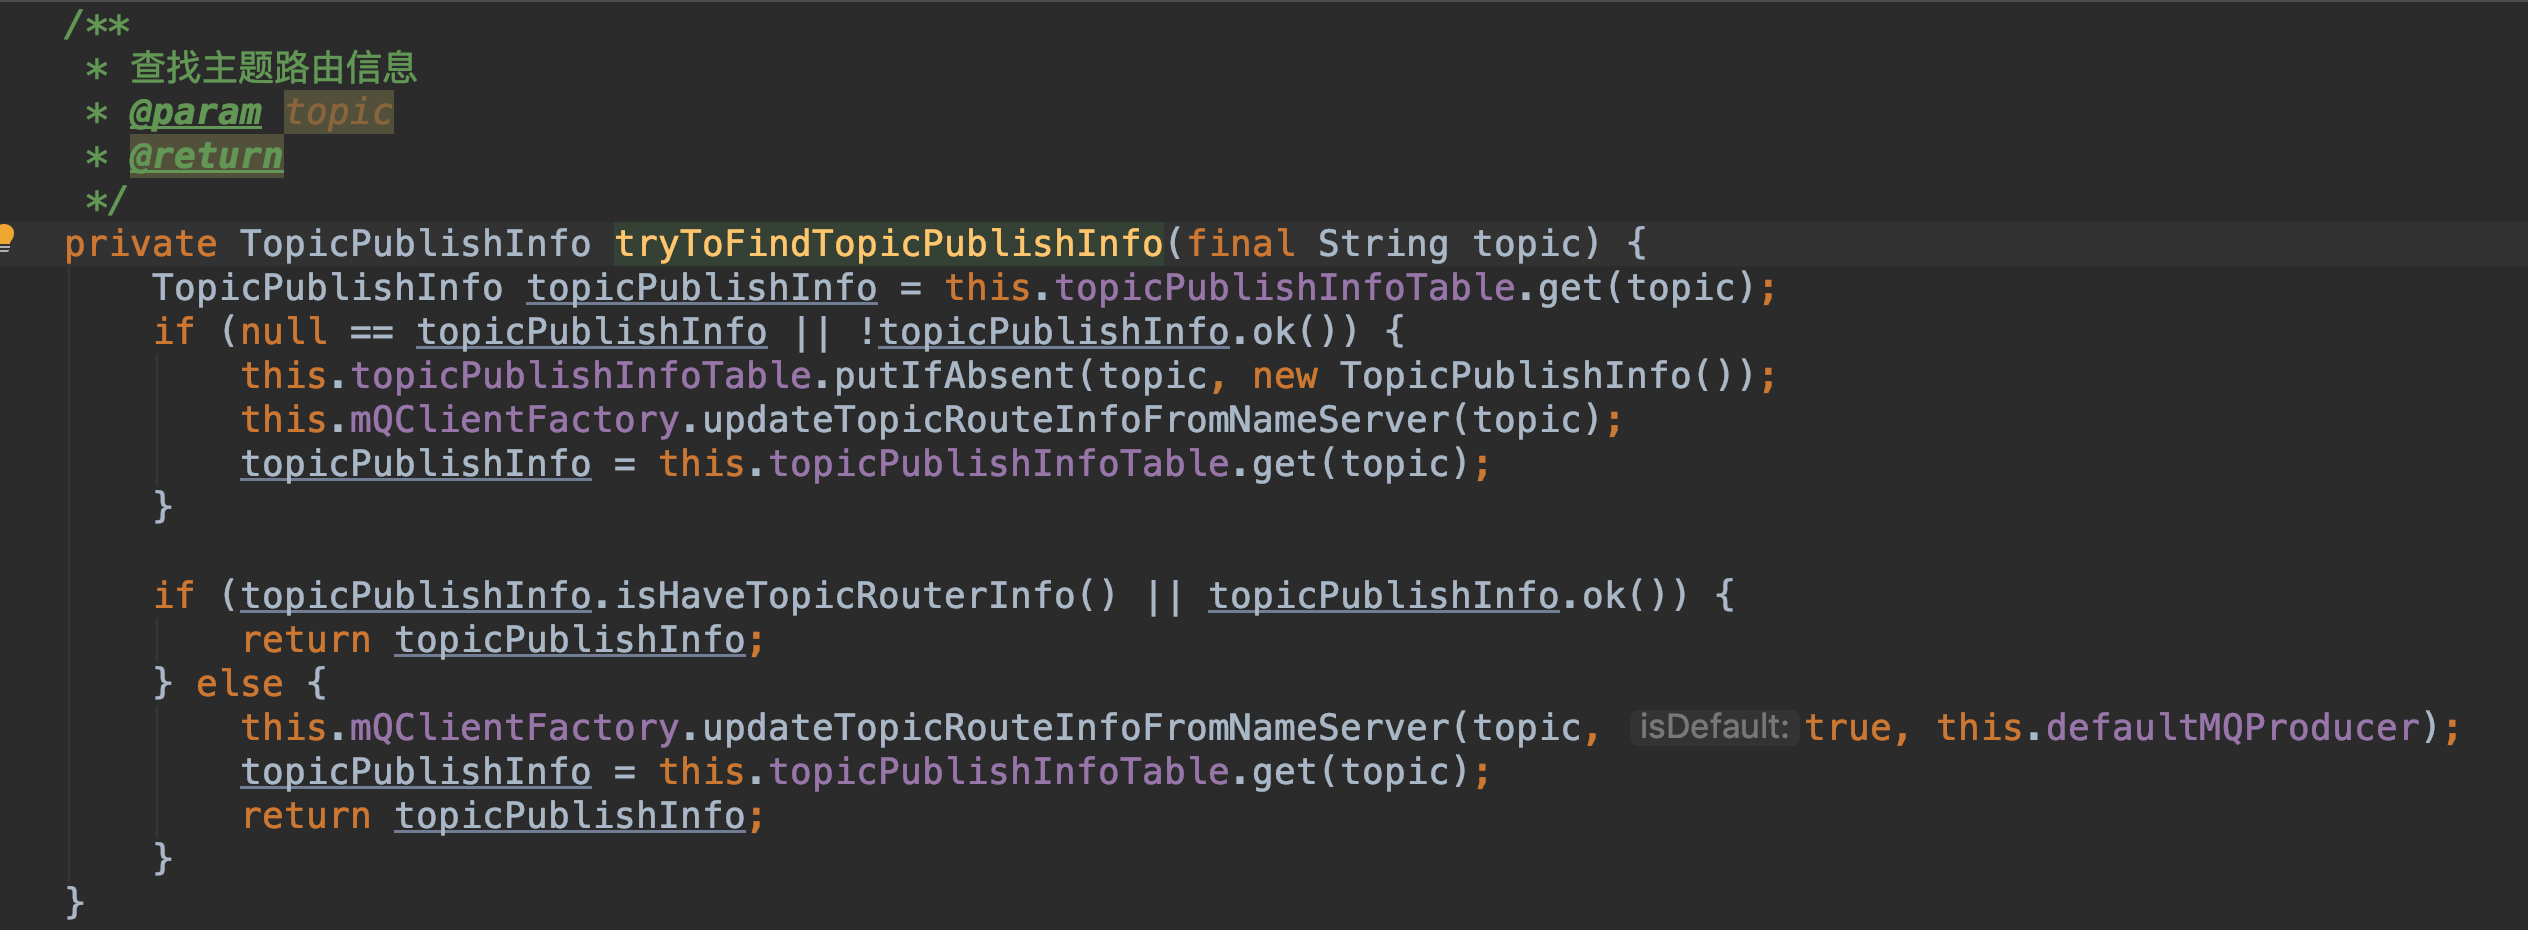Click the true argument after the isDefault hint
2528x930 pixels.
[x=1849, y=728]
